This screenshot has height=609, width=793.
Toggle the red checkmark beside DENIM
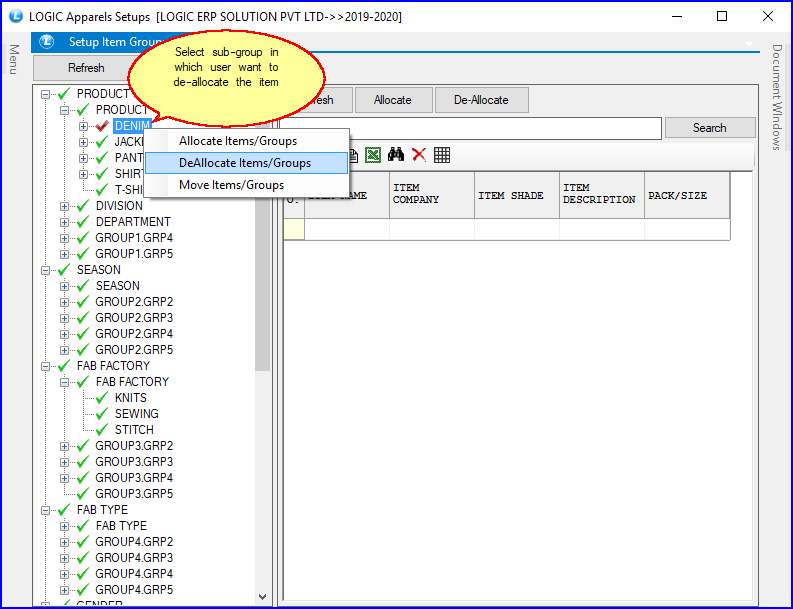point(102,125)
